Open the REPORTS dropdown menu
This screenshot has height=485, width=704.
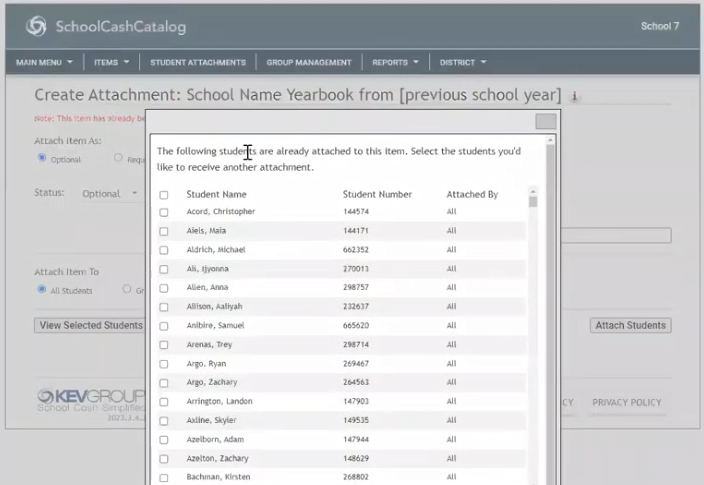395,62
